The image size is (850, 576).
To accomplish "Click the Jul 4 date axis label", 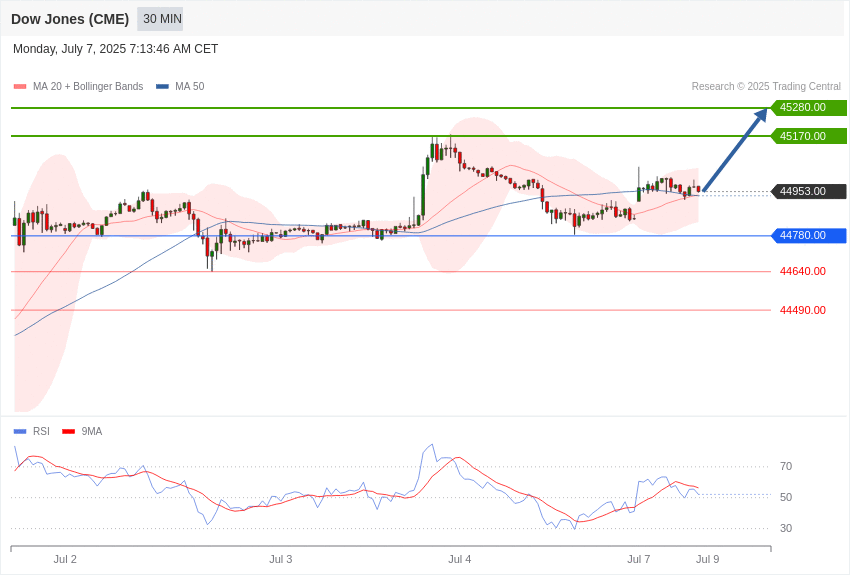I will [460, 560].
